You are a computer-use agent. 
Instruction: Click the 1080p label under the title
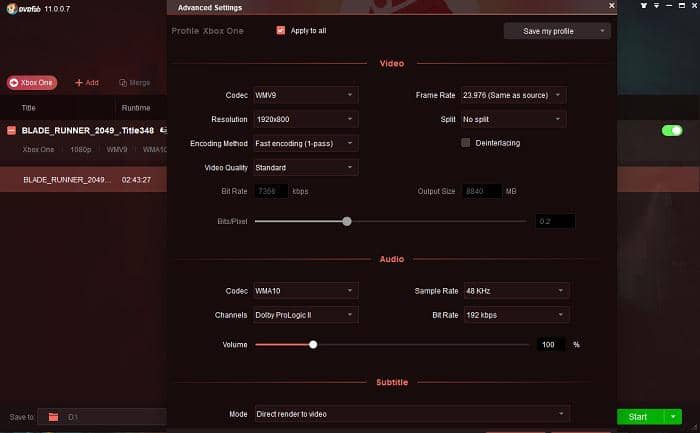[81, 150]
